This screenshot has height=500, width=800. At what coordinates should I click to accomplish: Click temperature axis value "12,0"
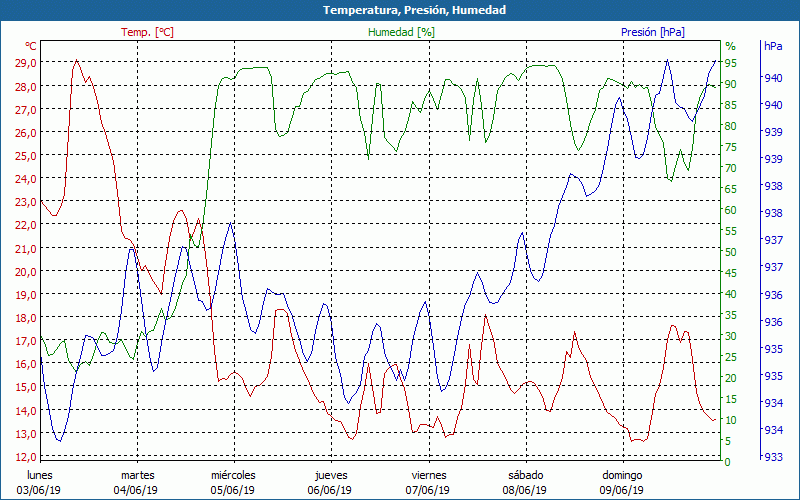coord(25,457)
